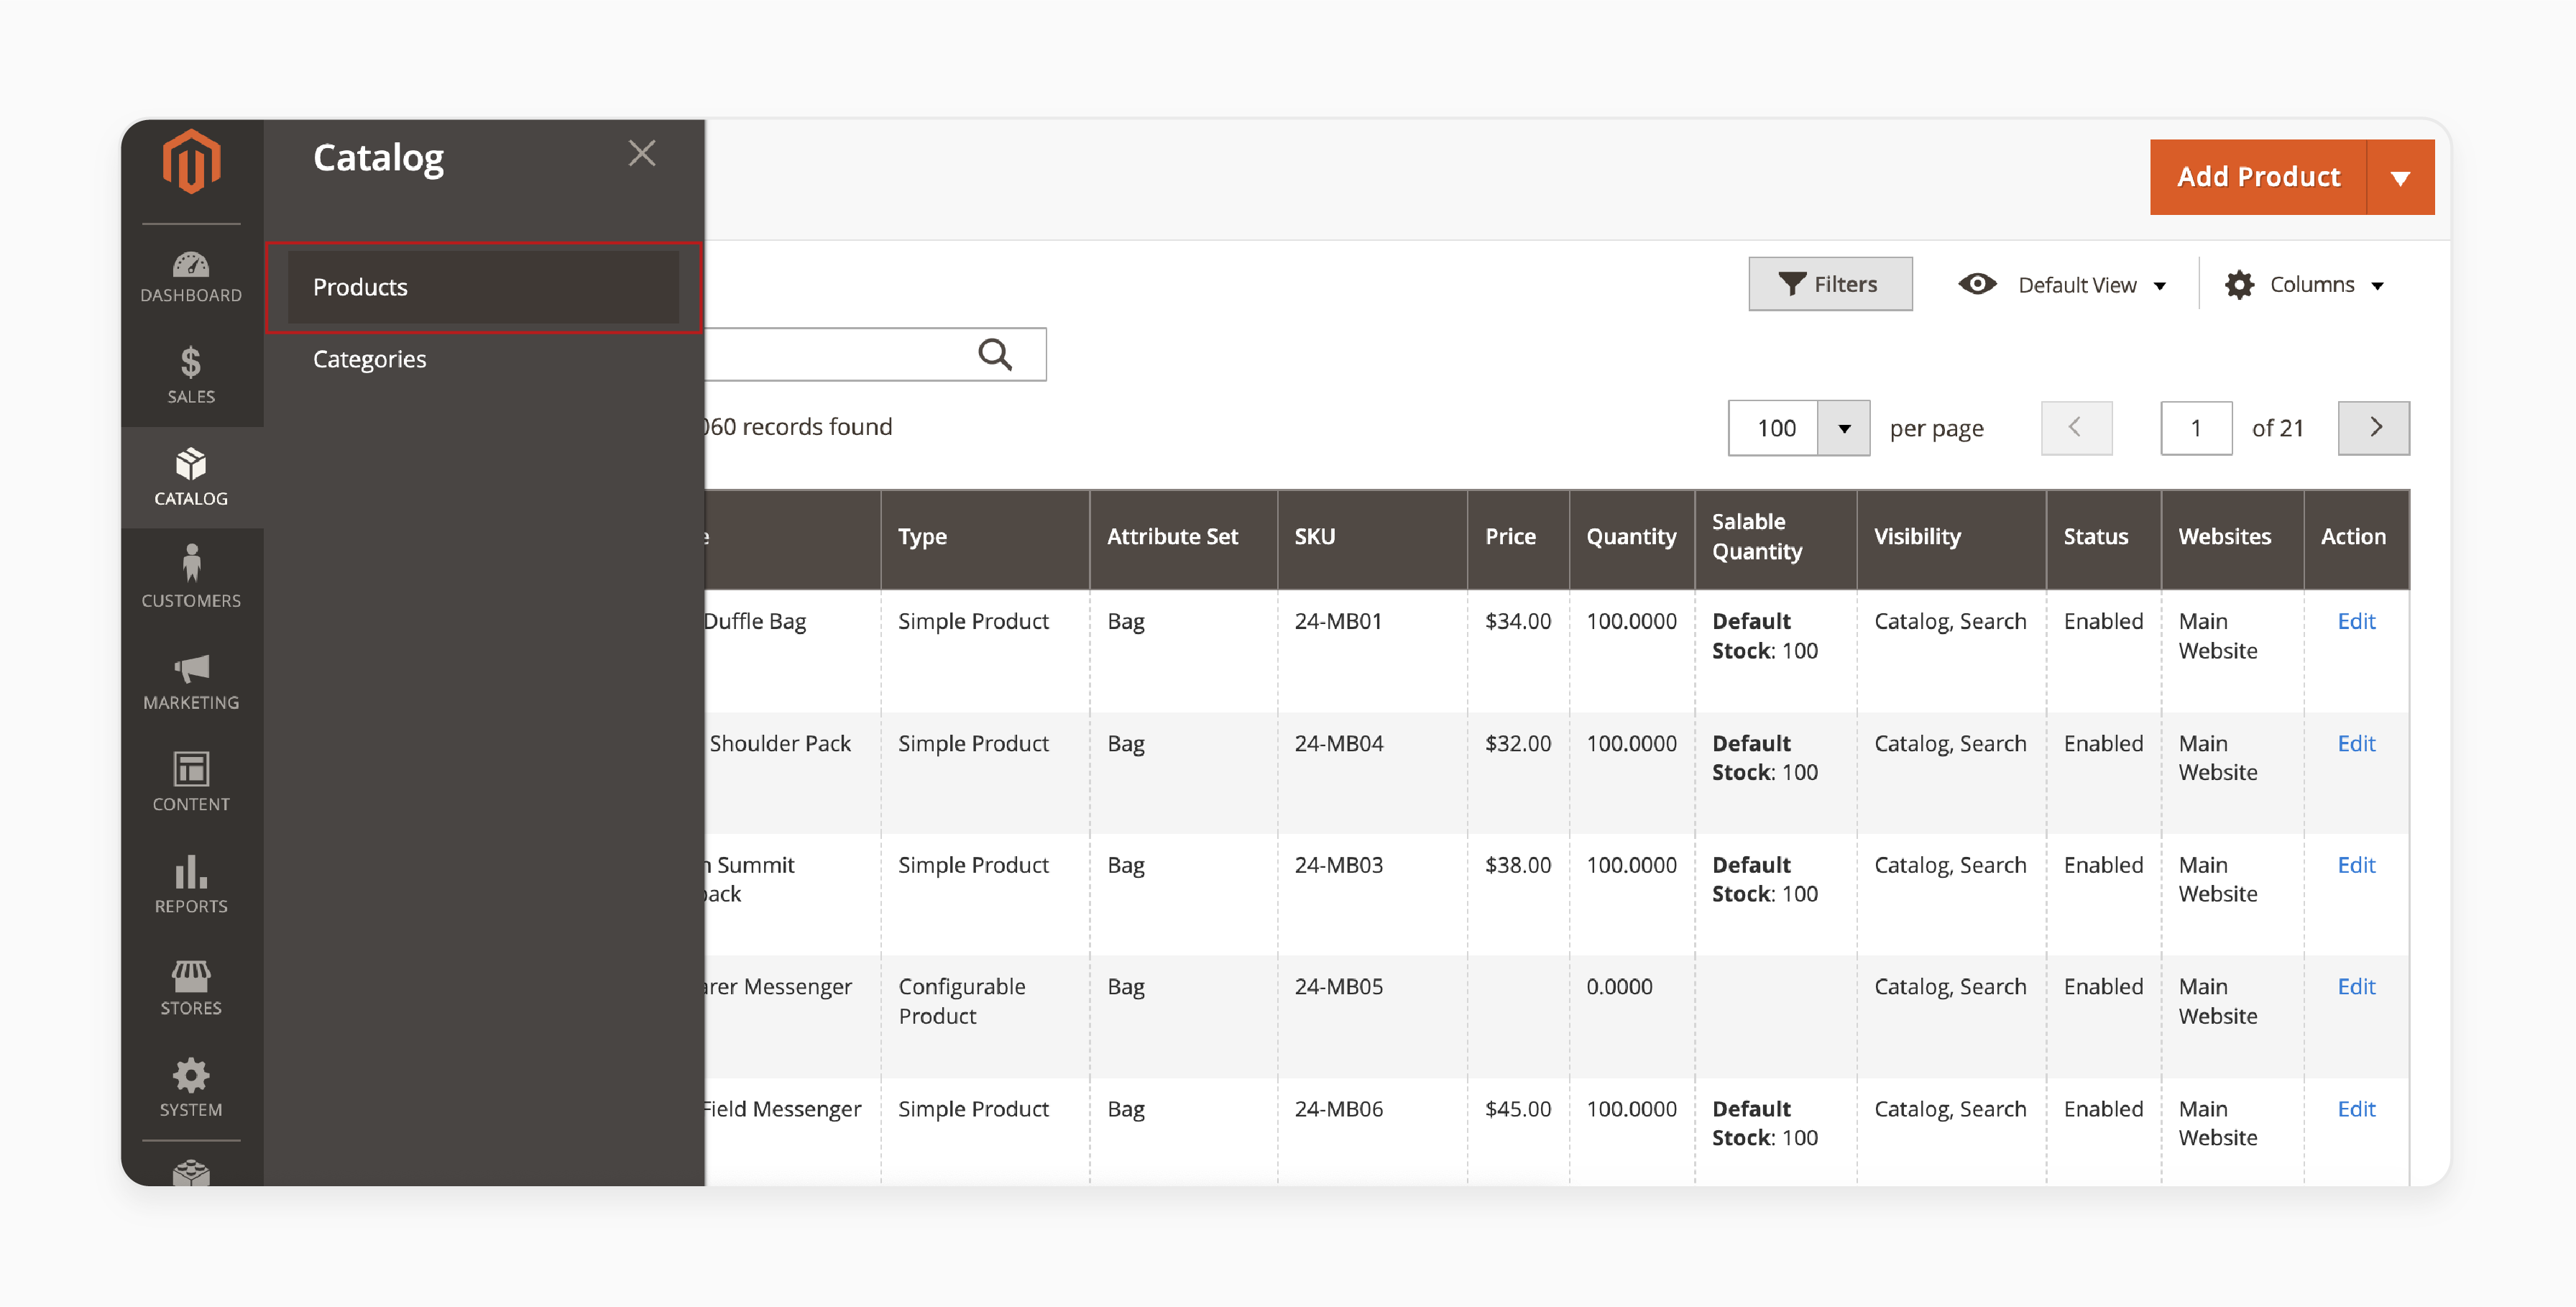The height and width of the screenshot is (1307, 2576).
Task: Click the Add Product button
Action: point(2258,175)
